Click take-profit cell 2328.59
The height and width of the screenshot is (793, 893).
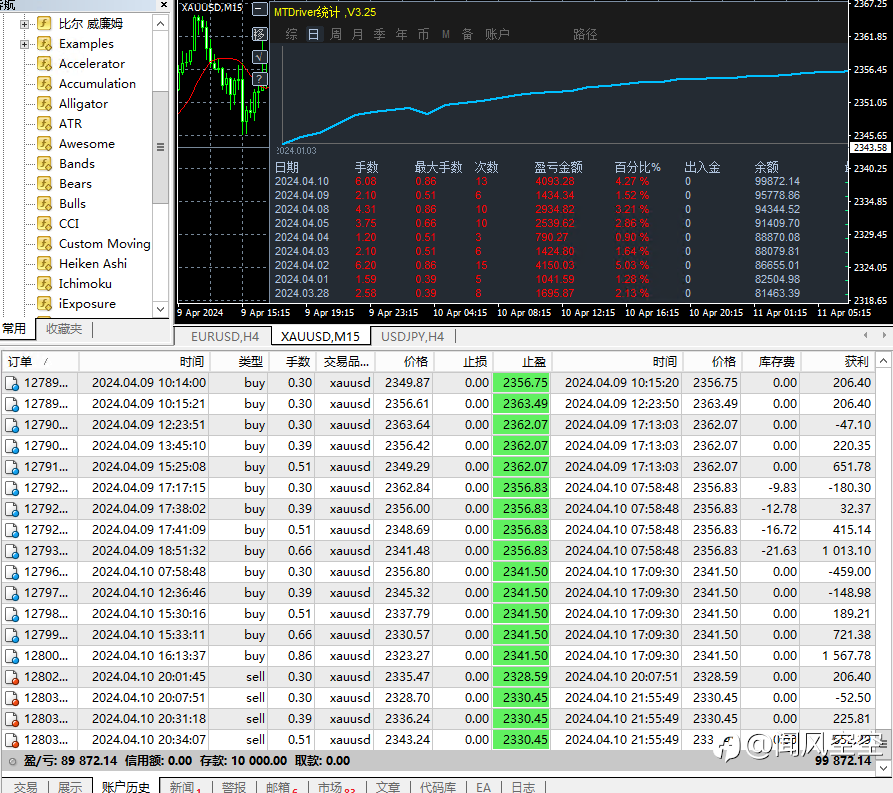pos(522,677)
